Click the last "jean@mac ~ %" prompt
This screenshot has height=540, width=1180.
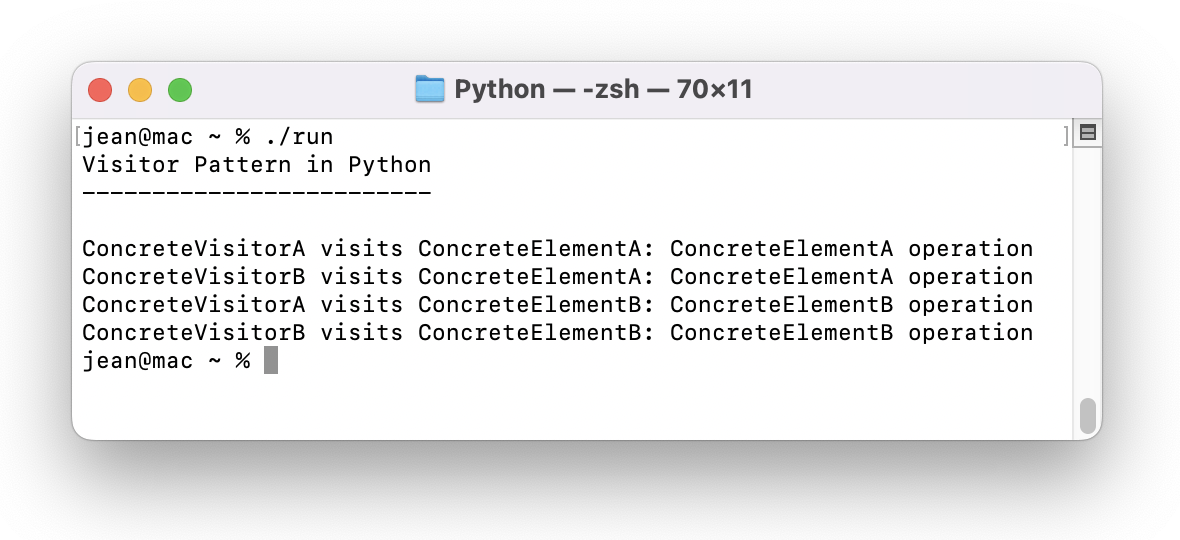(166, 361)
